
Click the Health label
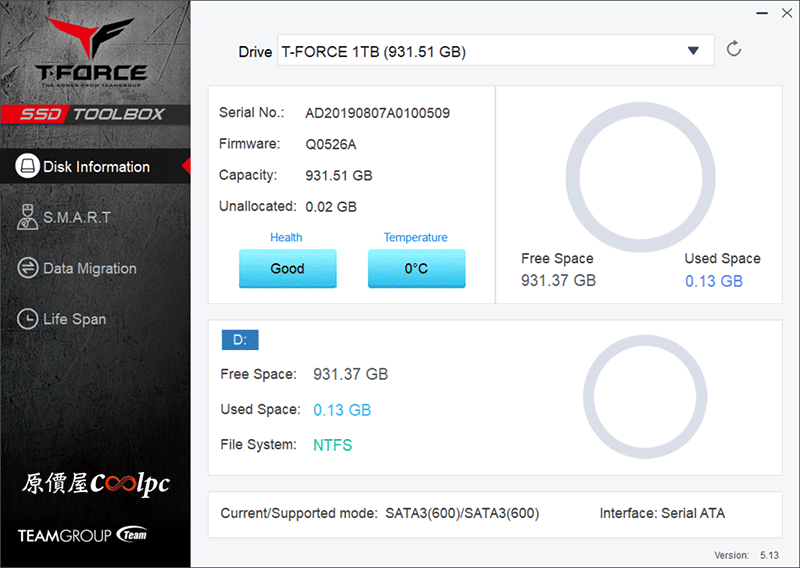286,237
